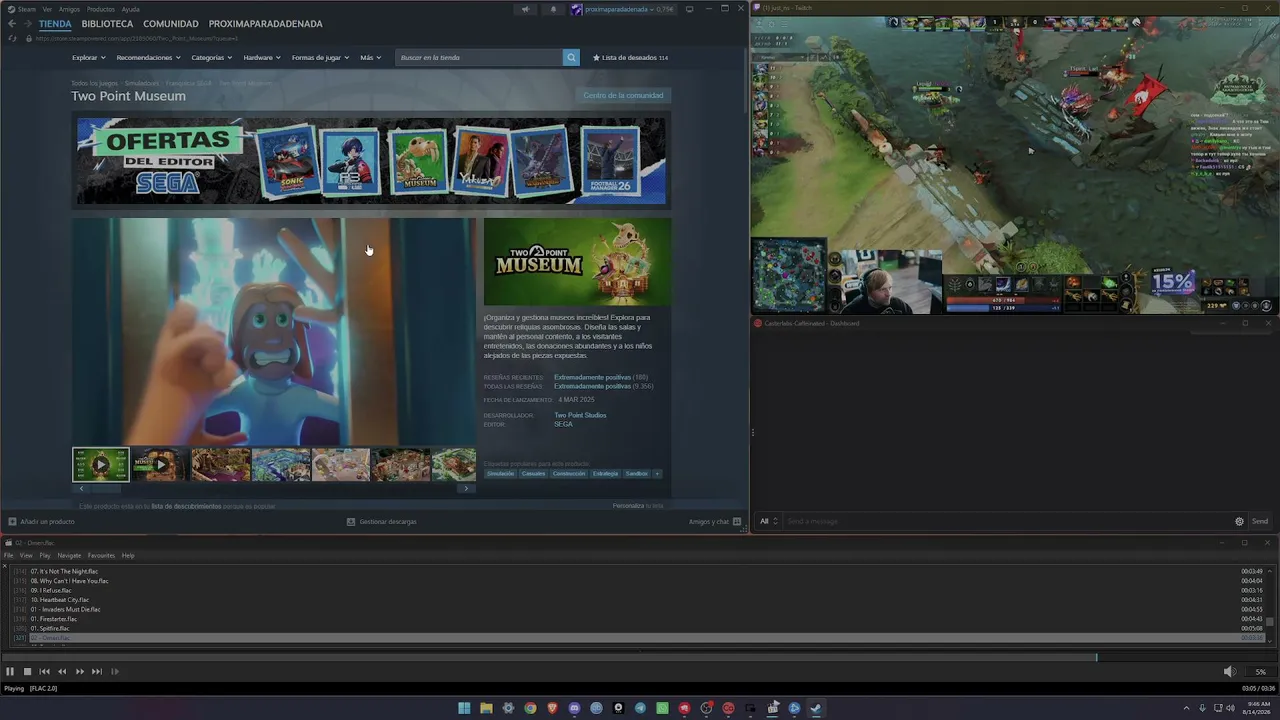
Task: Focus the Buscar en la tienda field
Action: pos(479,58)
